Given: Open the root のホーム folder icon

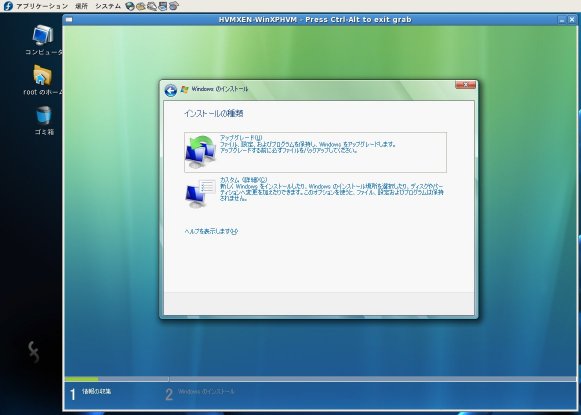Looking at the screenshot, I should (x=43, y=80).
